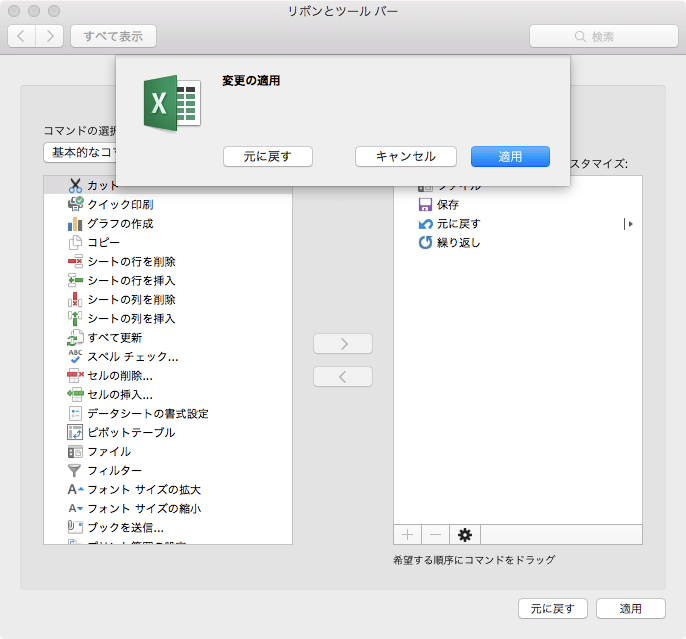Viewport: 686px width, 639px height.
Task: Click the Insert Sheet Columns (シートの列を挿入) icon
Action: [x=75, y=318]
